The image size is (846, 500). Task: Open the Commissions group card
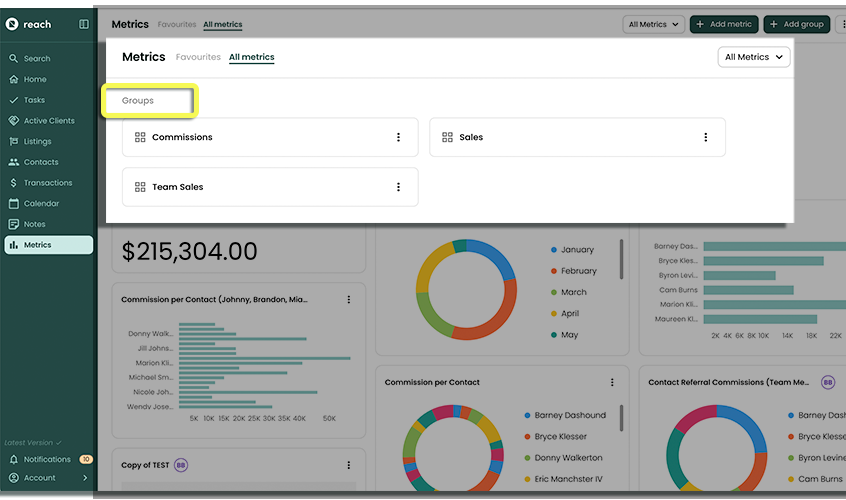click(x=260, y=138)
